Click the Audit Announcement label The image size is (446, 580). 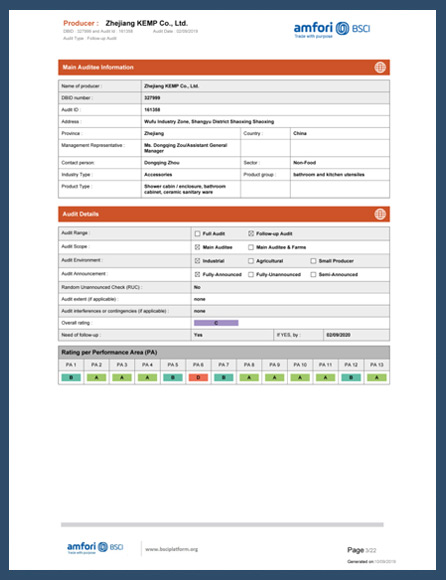(84, 274)
